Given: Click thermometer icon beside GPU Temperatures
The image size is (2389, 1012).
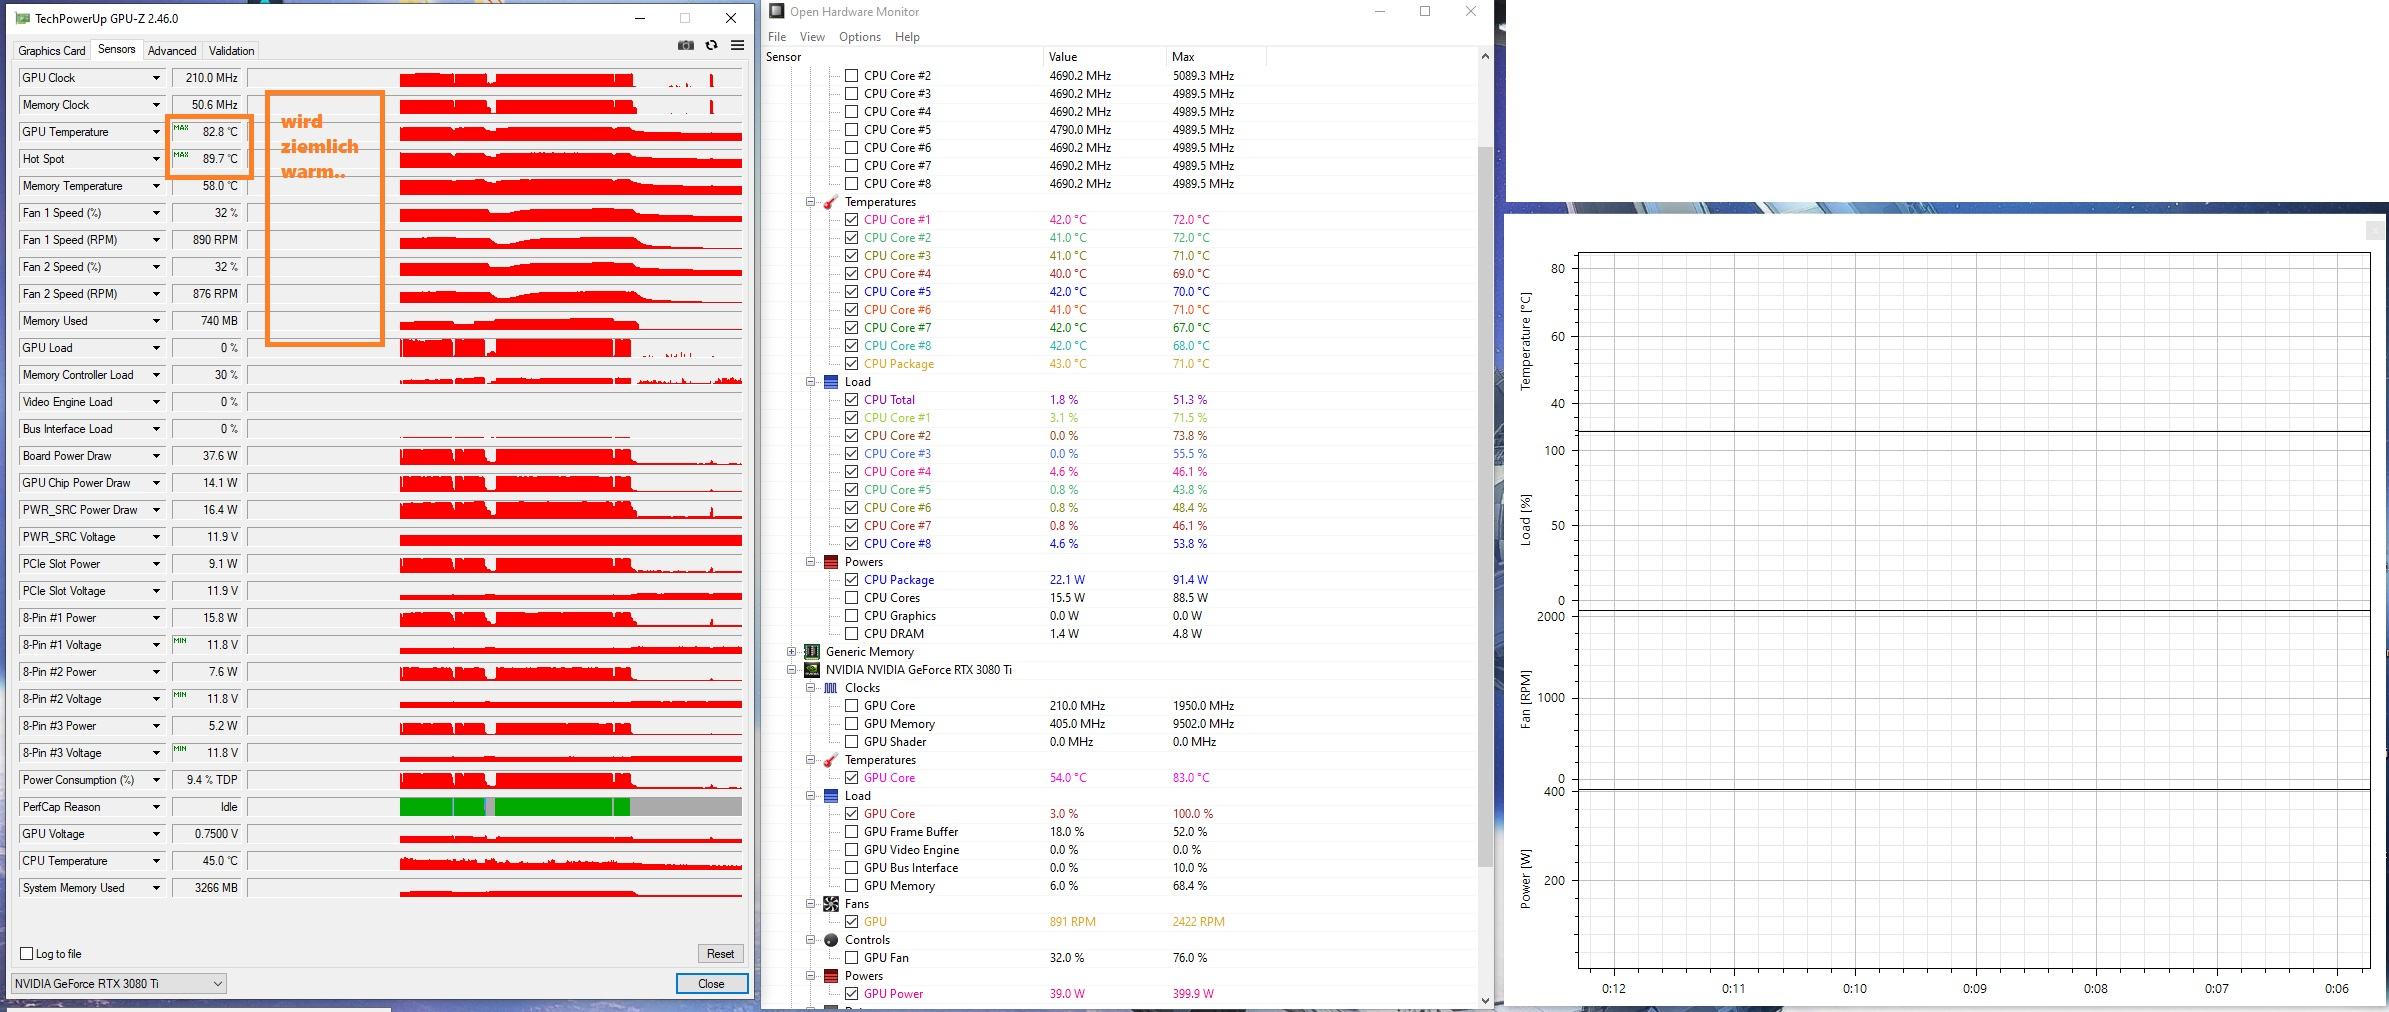Looking at the screenshot, I should [x=830, y=760].
